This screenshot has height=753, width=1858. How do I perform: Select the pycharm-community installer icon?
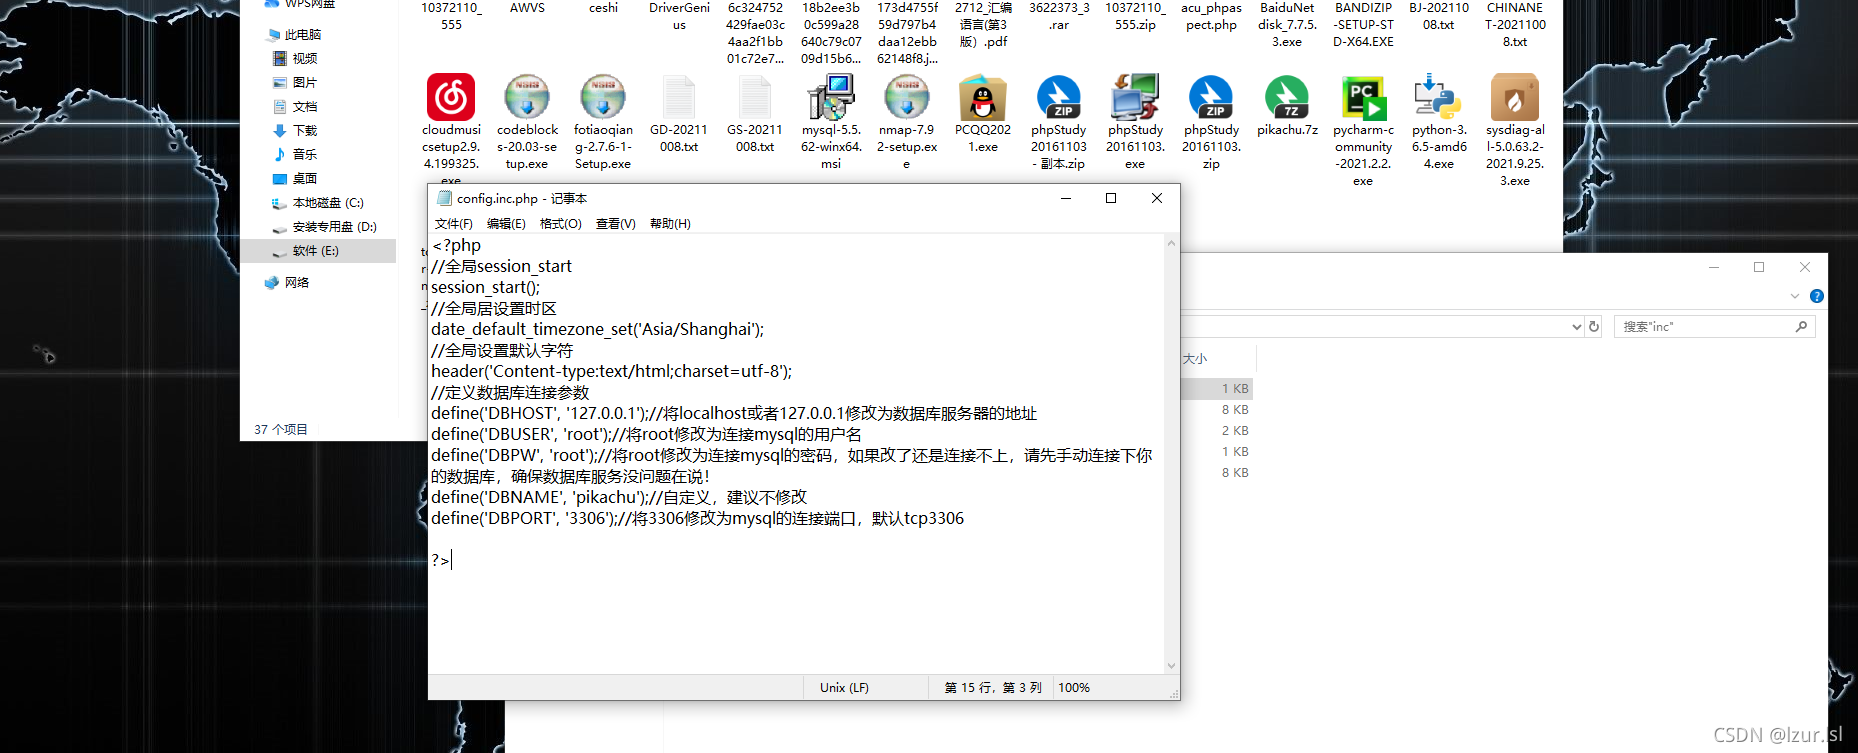[x=1363, y=98]
